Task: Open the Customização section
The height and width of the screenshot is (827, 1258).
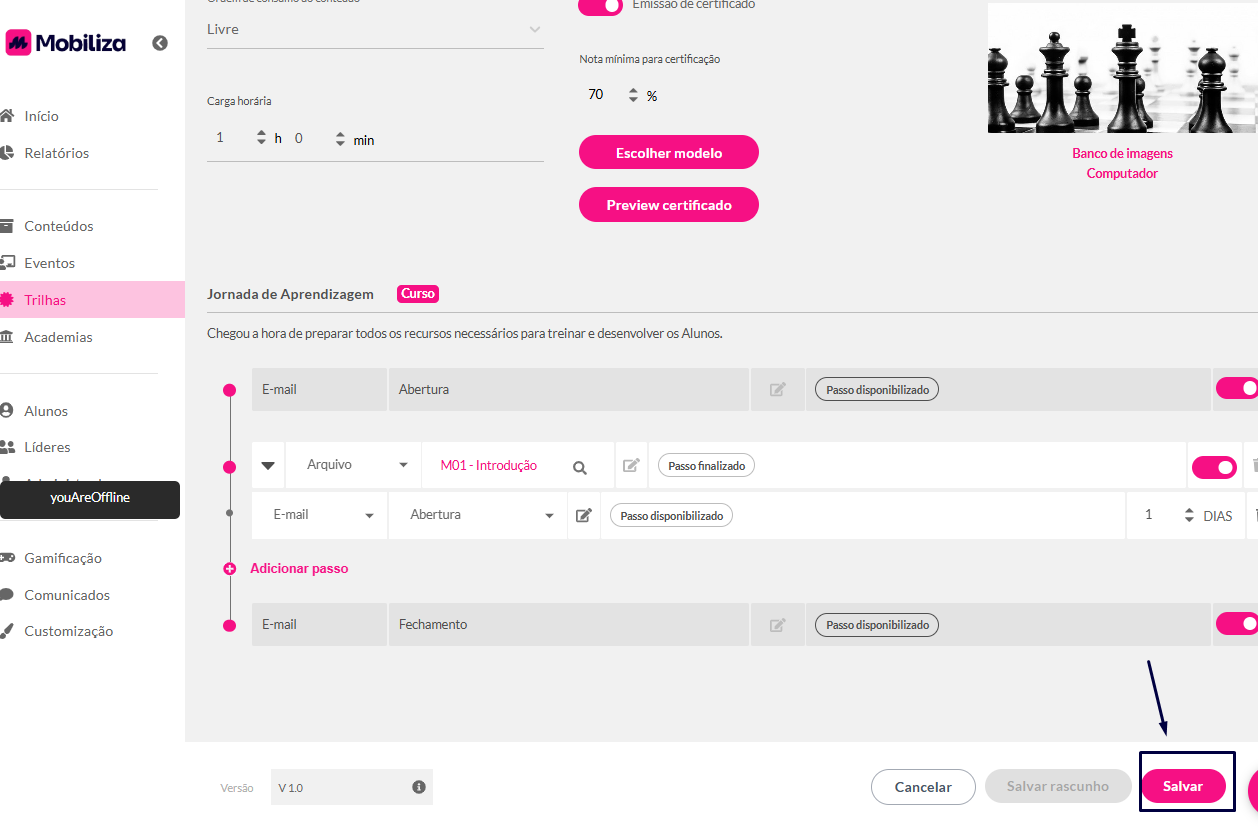Action: click(x=68, y=631)
